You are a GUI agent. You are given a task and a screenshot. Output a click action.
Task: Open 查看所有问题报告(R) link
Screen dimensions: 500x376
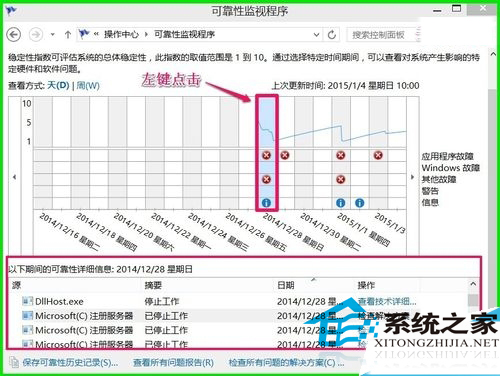pos(173,363)
